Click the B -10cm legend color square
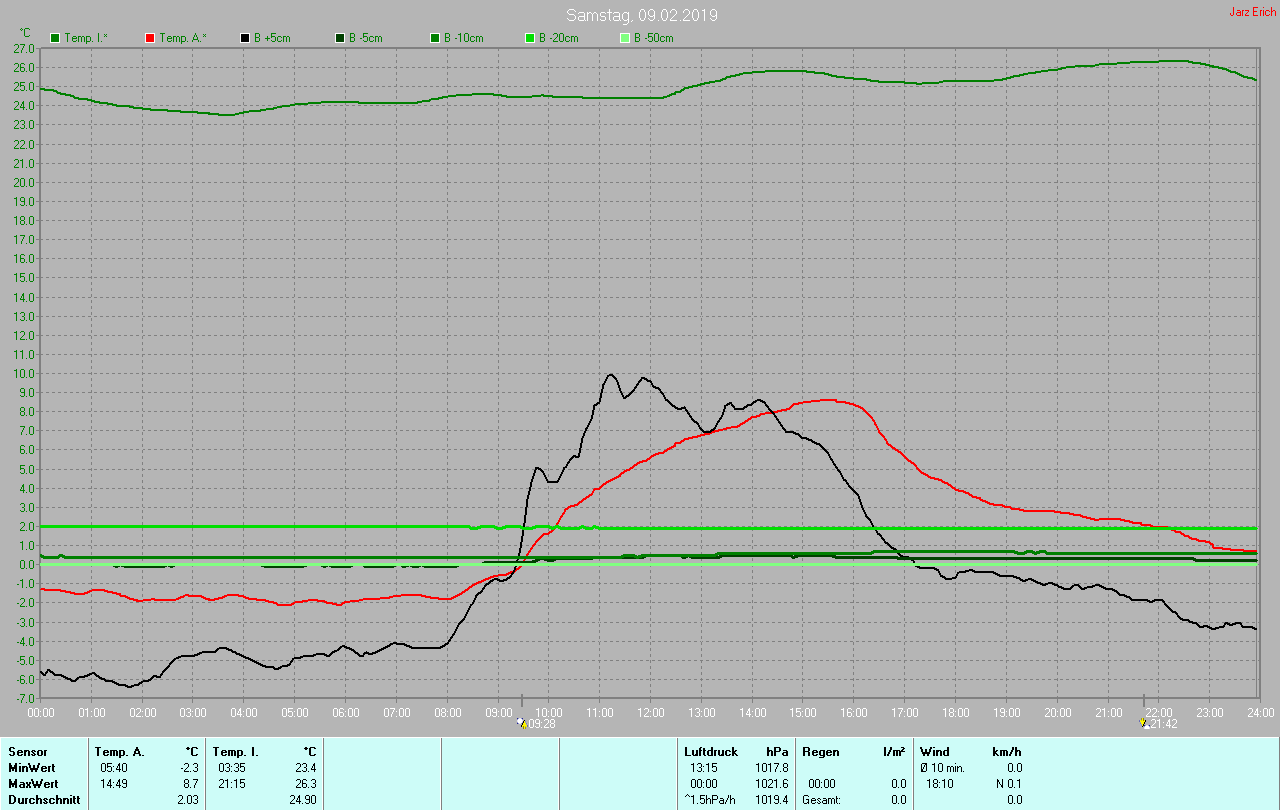The image size is (1280, 810). 435,38
